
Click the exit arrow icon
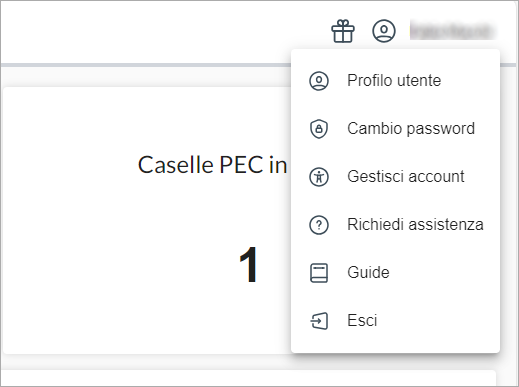tap(319, 321)
